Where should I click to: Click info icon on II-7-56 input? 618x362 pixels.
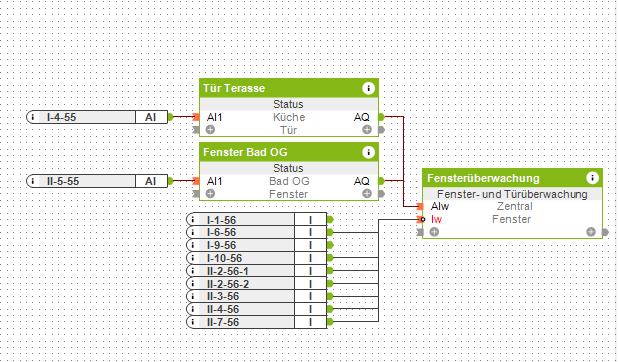[193, 322]
